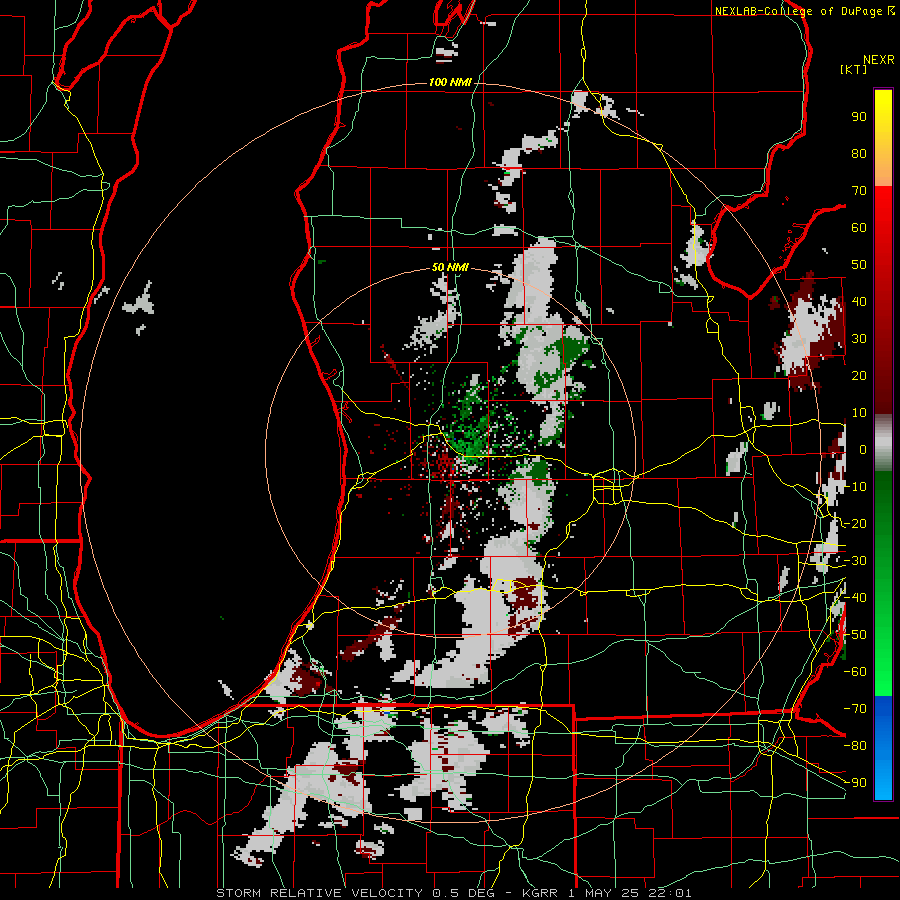Select the -80 value on velocity scale
The width and height of the screenshot is (900, 900).
pos(855,746)
